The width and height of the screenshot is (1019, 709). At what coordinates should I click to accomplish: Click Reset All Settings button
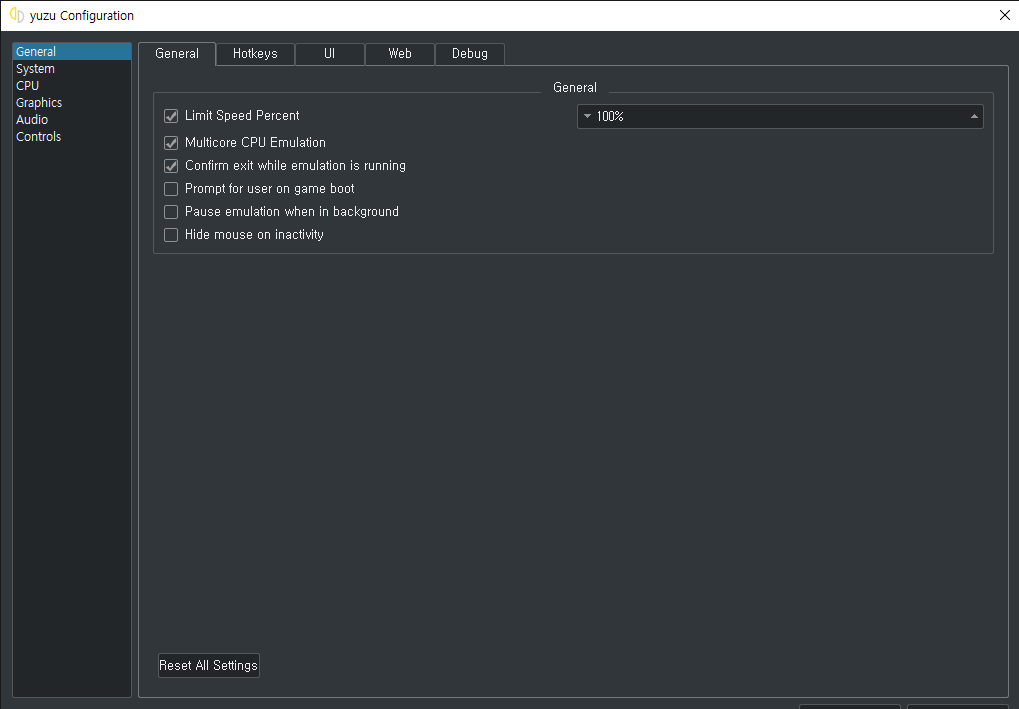209,665
